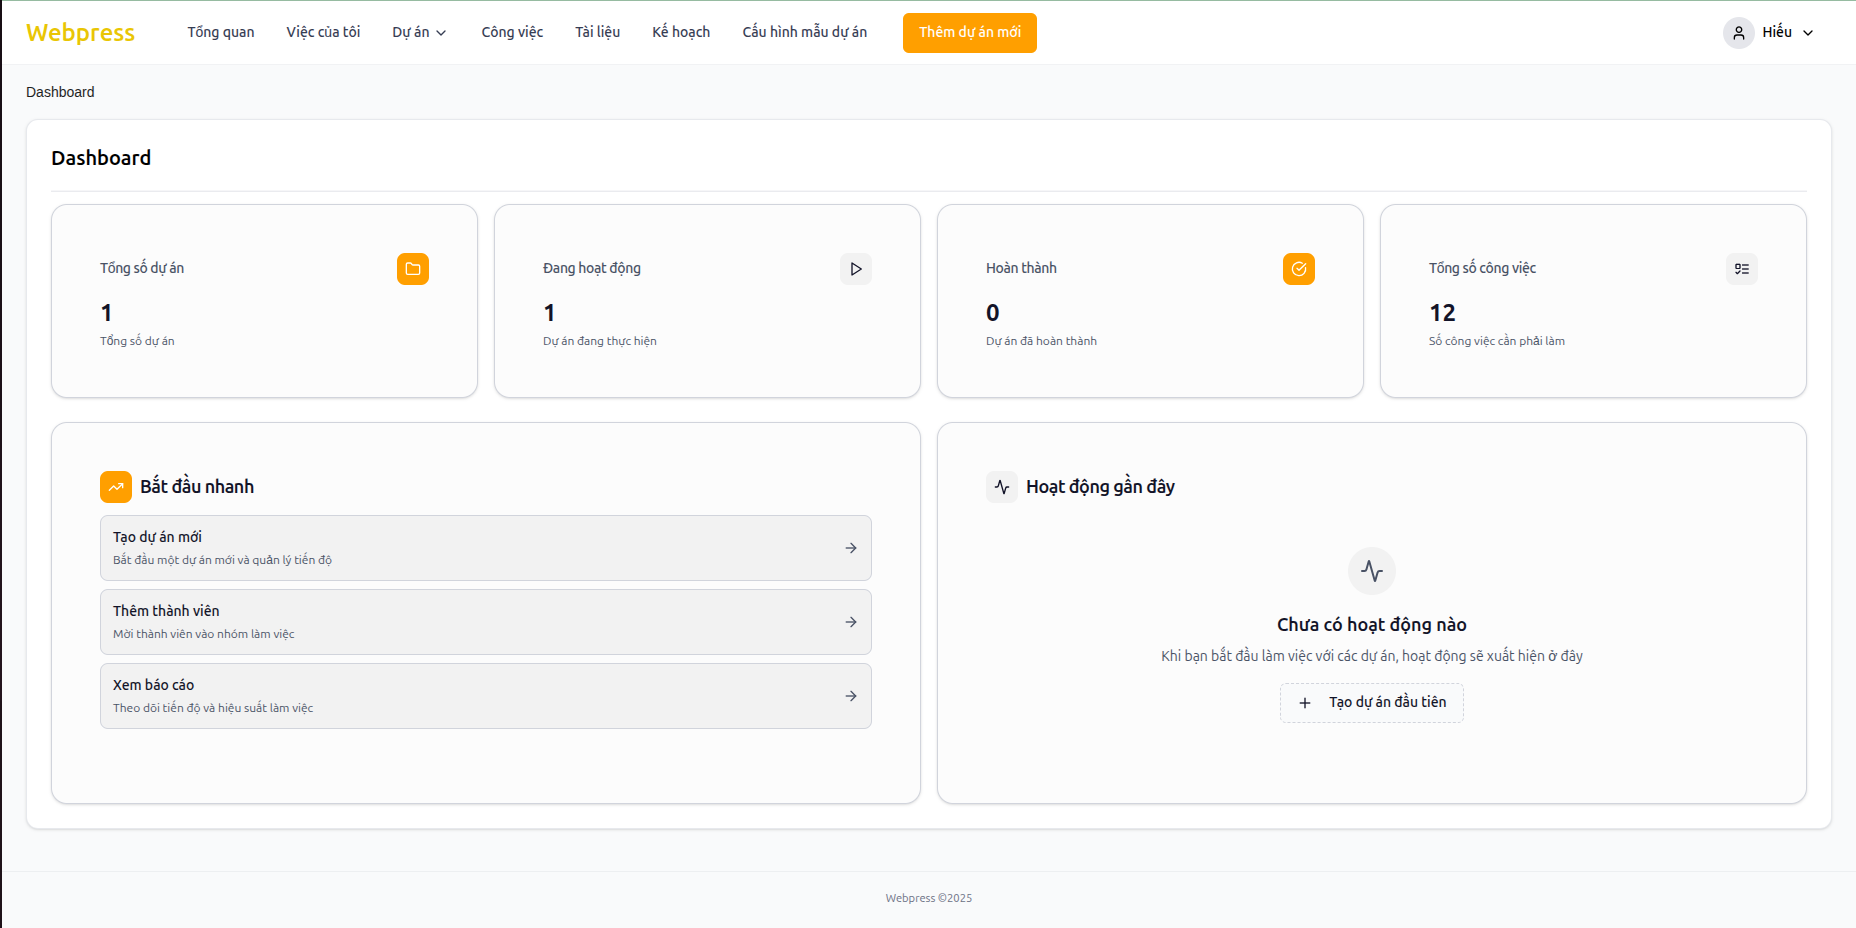1856x928 pixels.
Task: Expand the Dự án dropdown menu
Action: (419, 32)
